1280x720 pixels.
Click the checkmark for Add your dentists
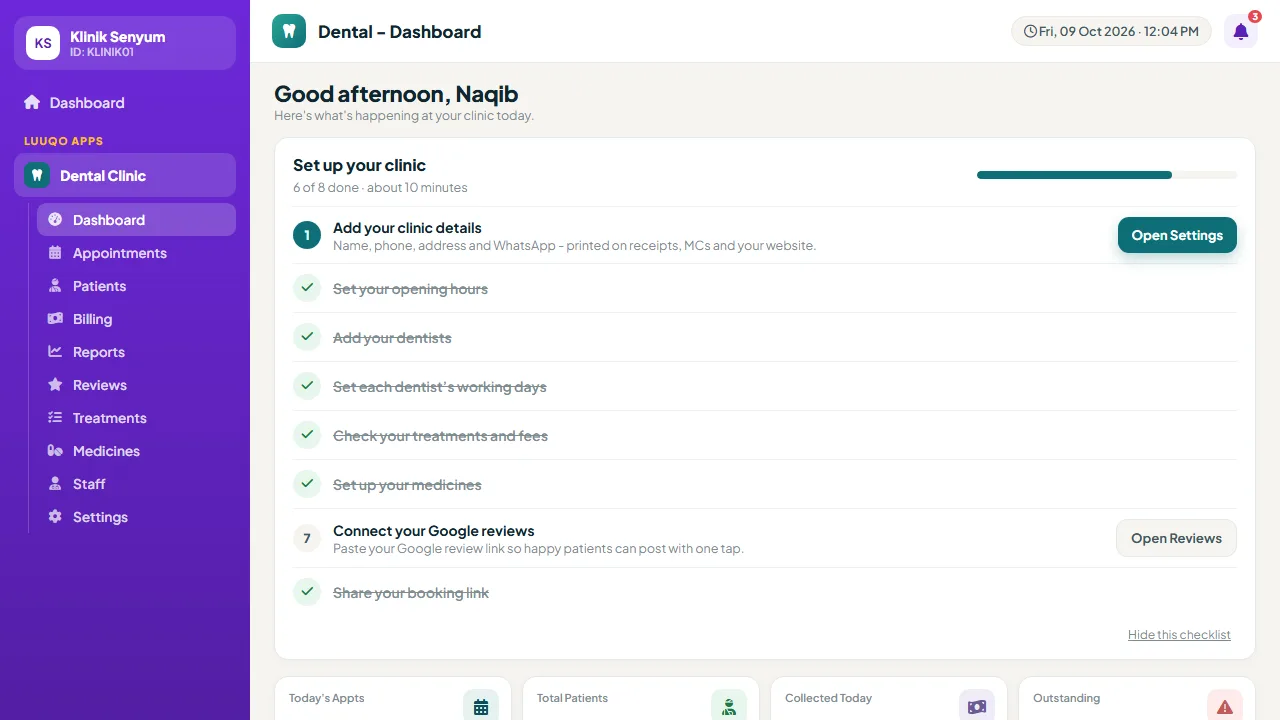tap(307, 337)
